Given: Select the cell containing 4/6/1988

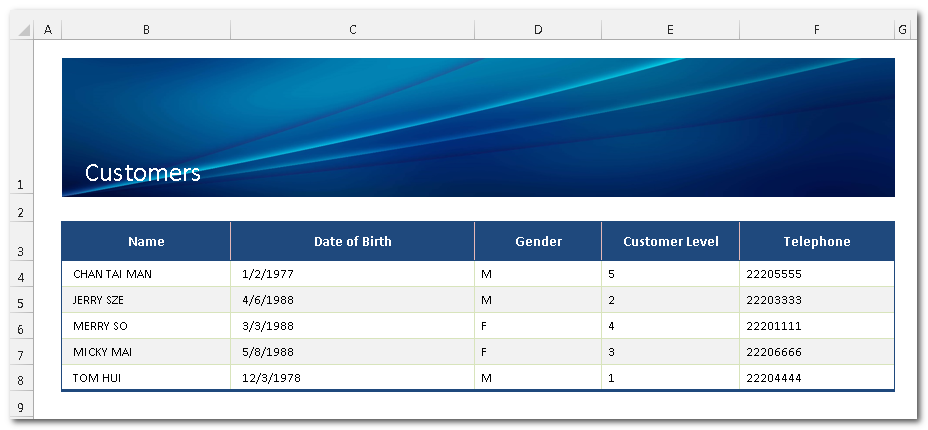Looking at the screenshot, I should click(352, 300).
